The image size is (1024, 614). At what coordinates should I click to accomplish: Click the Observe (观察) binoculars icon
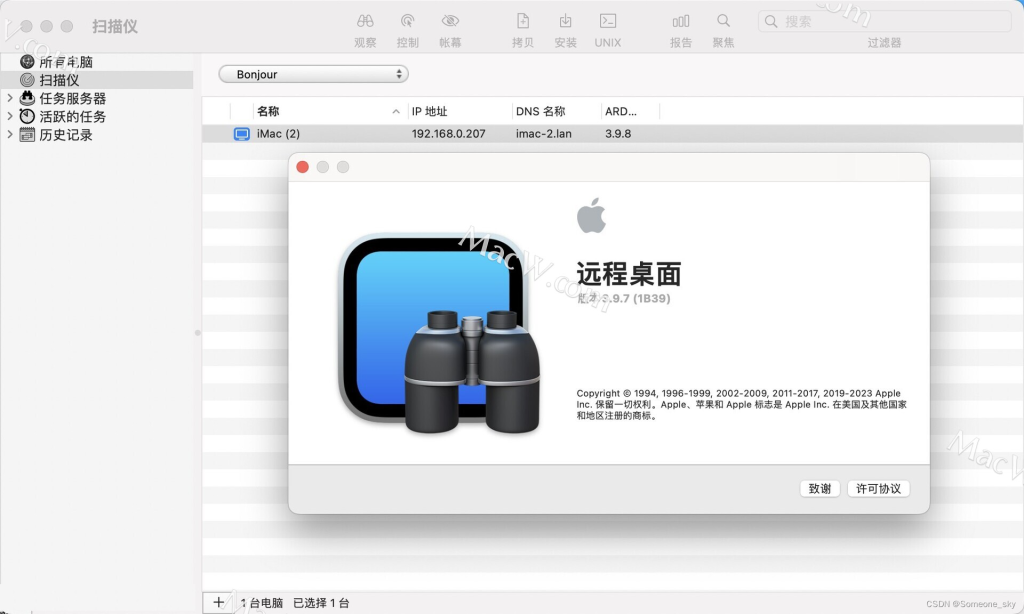(x=365, y=21)
